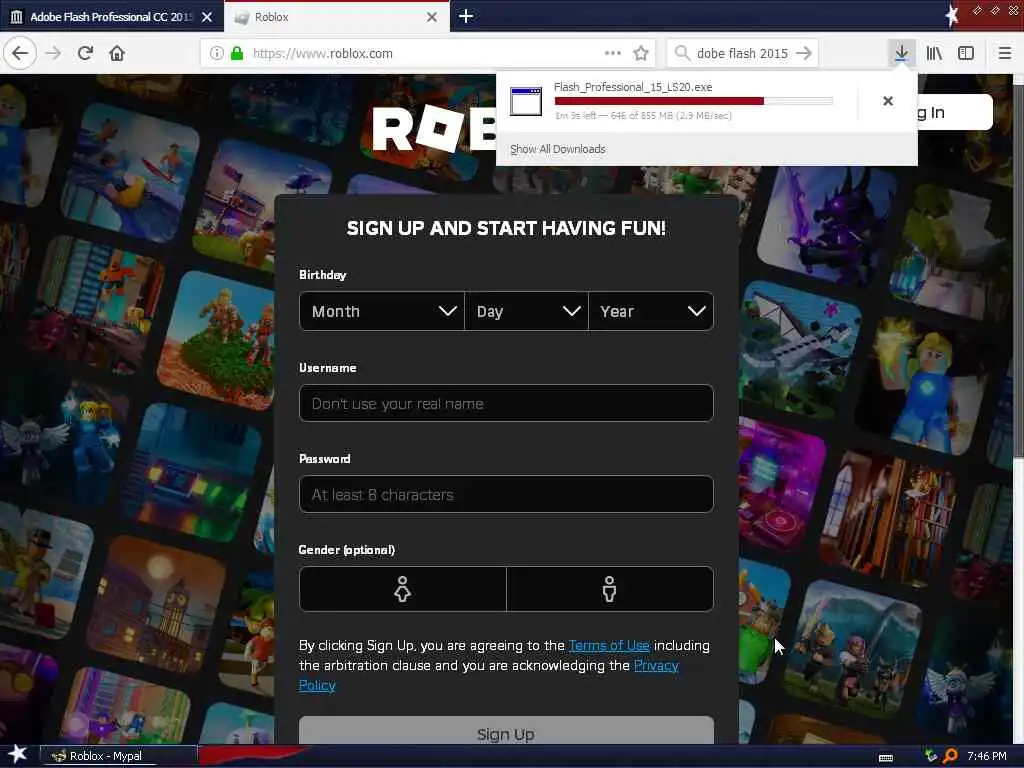Select the female gender icon
This screenshot has width=1024, height=768.
coord(402,589)
